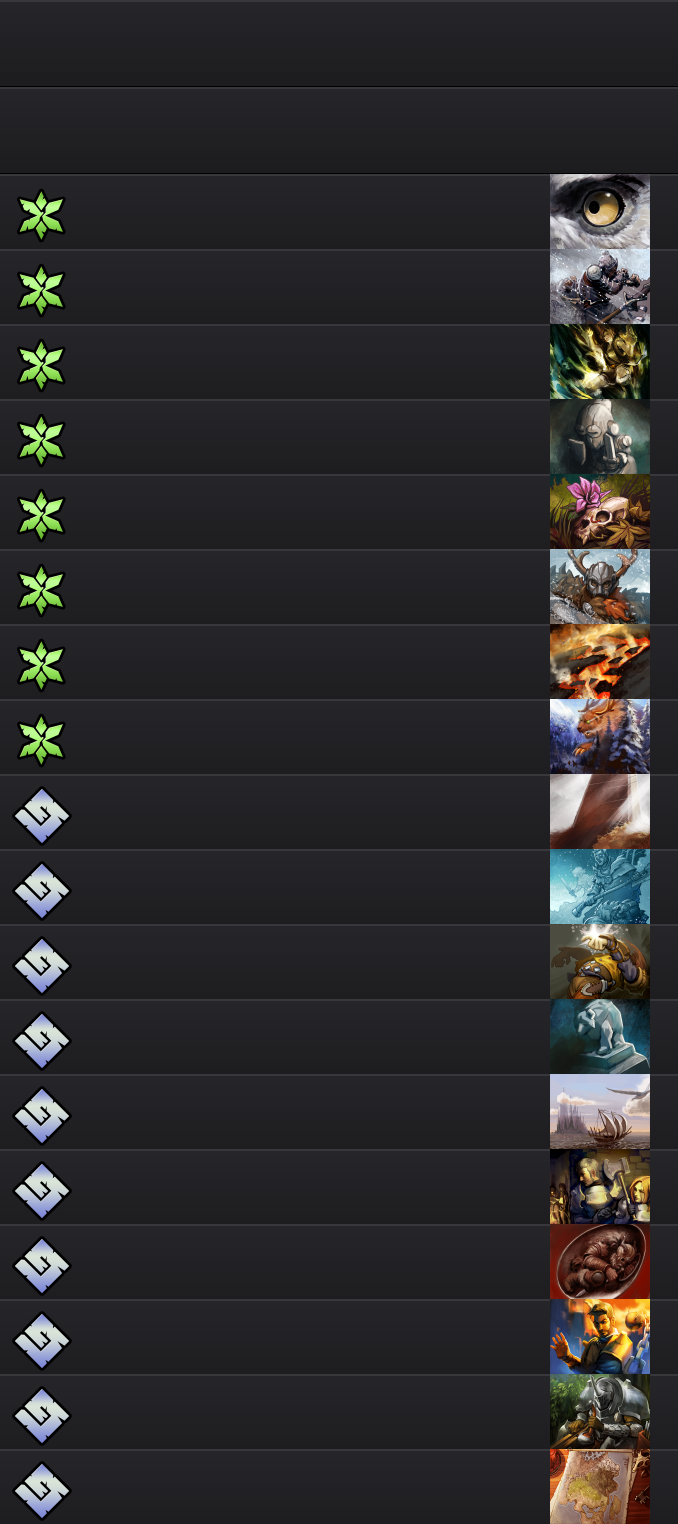The height and width of the screenshot is (1524, 678).
Task: Open the owl eye card thumbnail
Action: pyautogui.click(x=600, y=212)
